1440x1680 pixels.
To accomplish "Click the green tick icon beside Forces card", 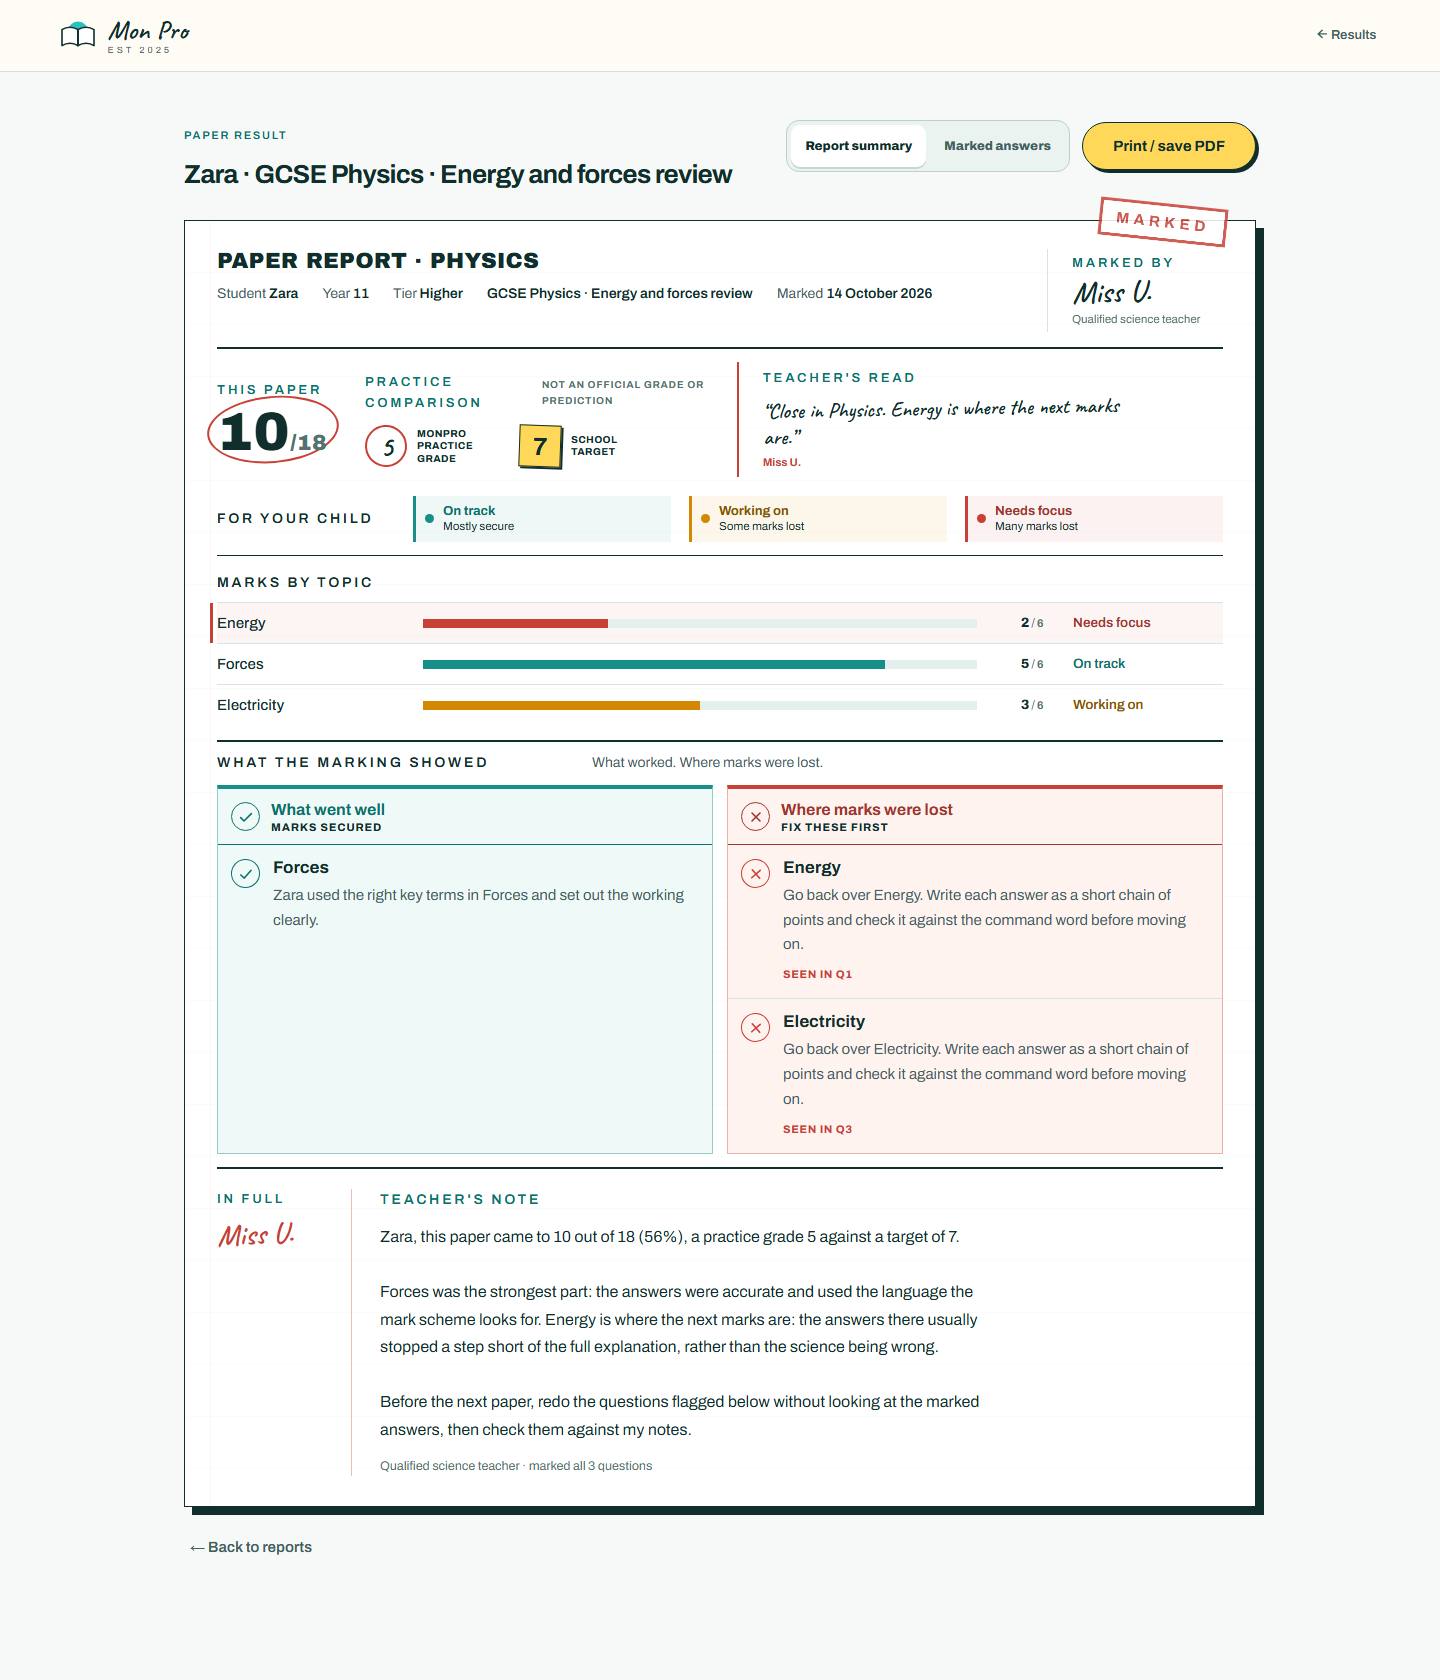I will tap(245, 873).
